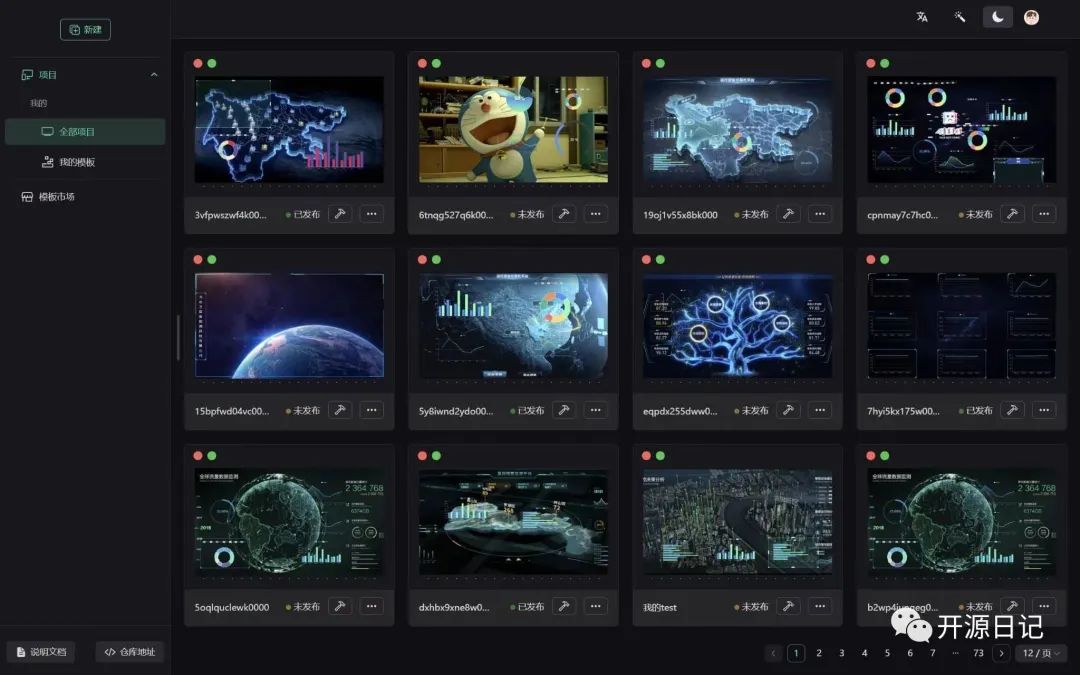Viewport: 1080px width, 675px height.
Task: Edit project cpnmay7c7hc0 with hammer icon
Action: tap(1012, 214)
